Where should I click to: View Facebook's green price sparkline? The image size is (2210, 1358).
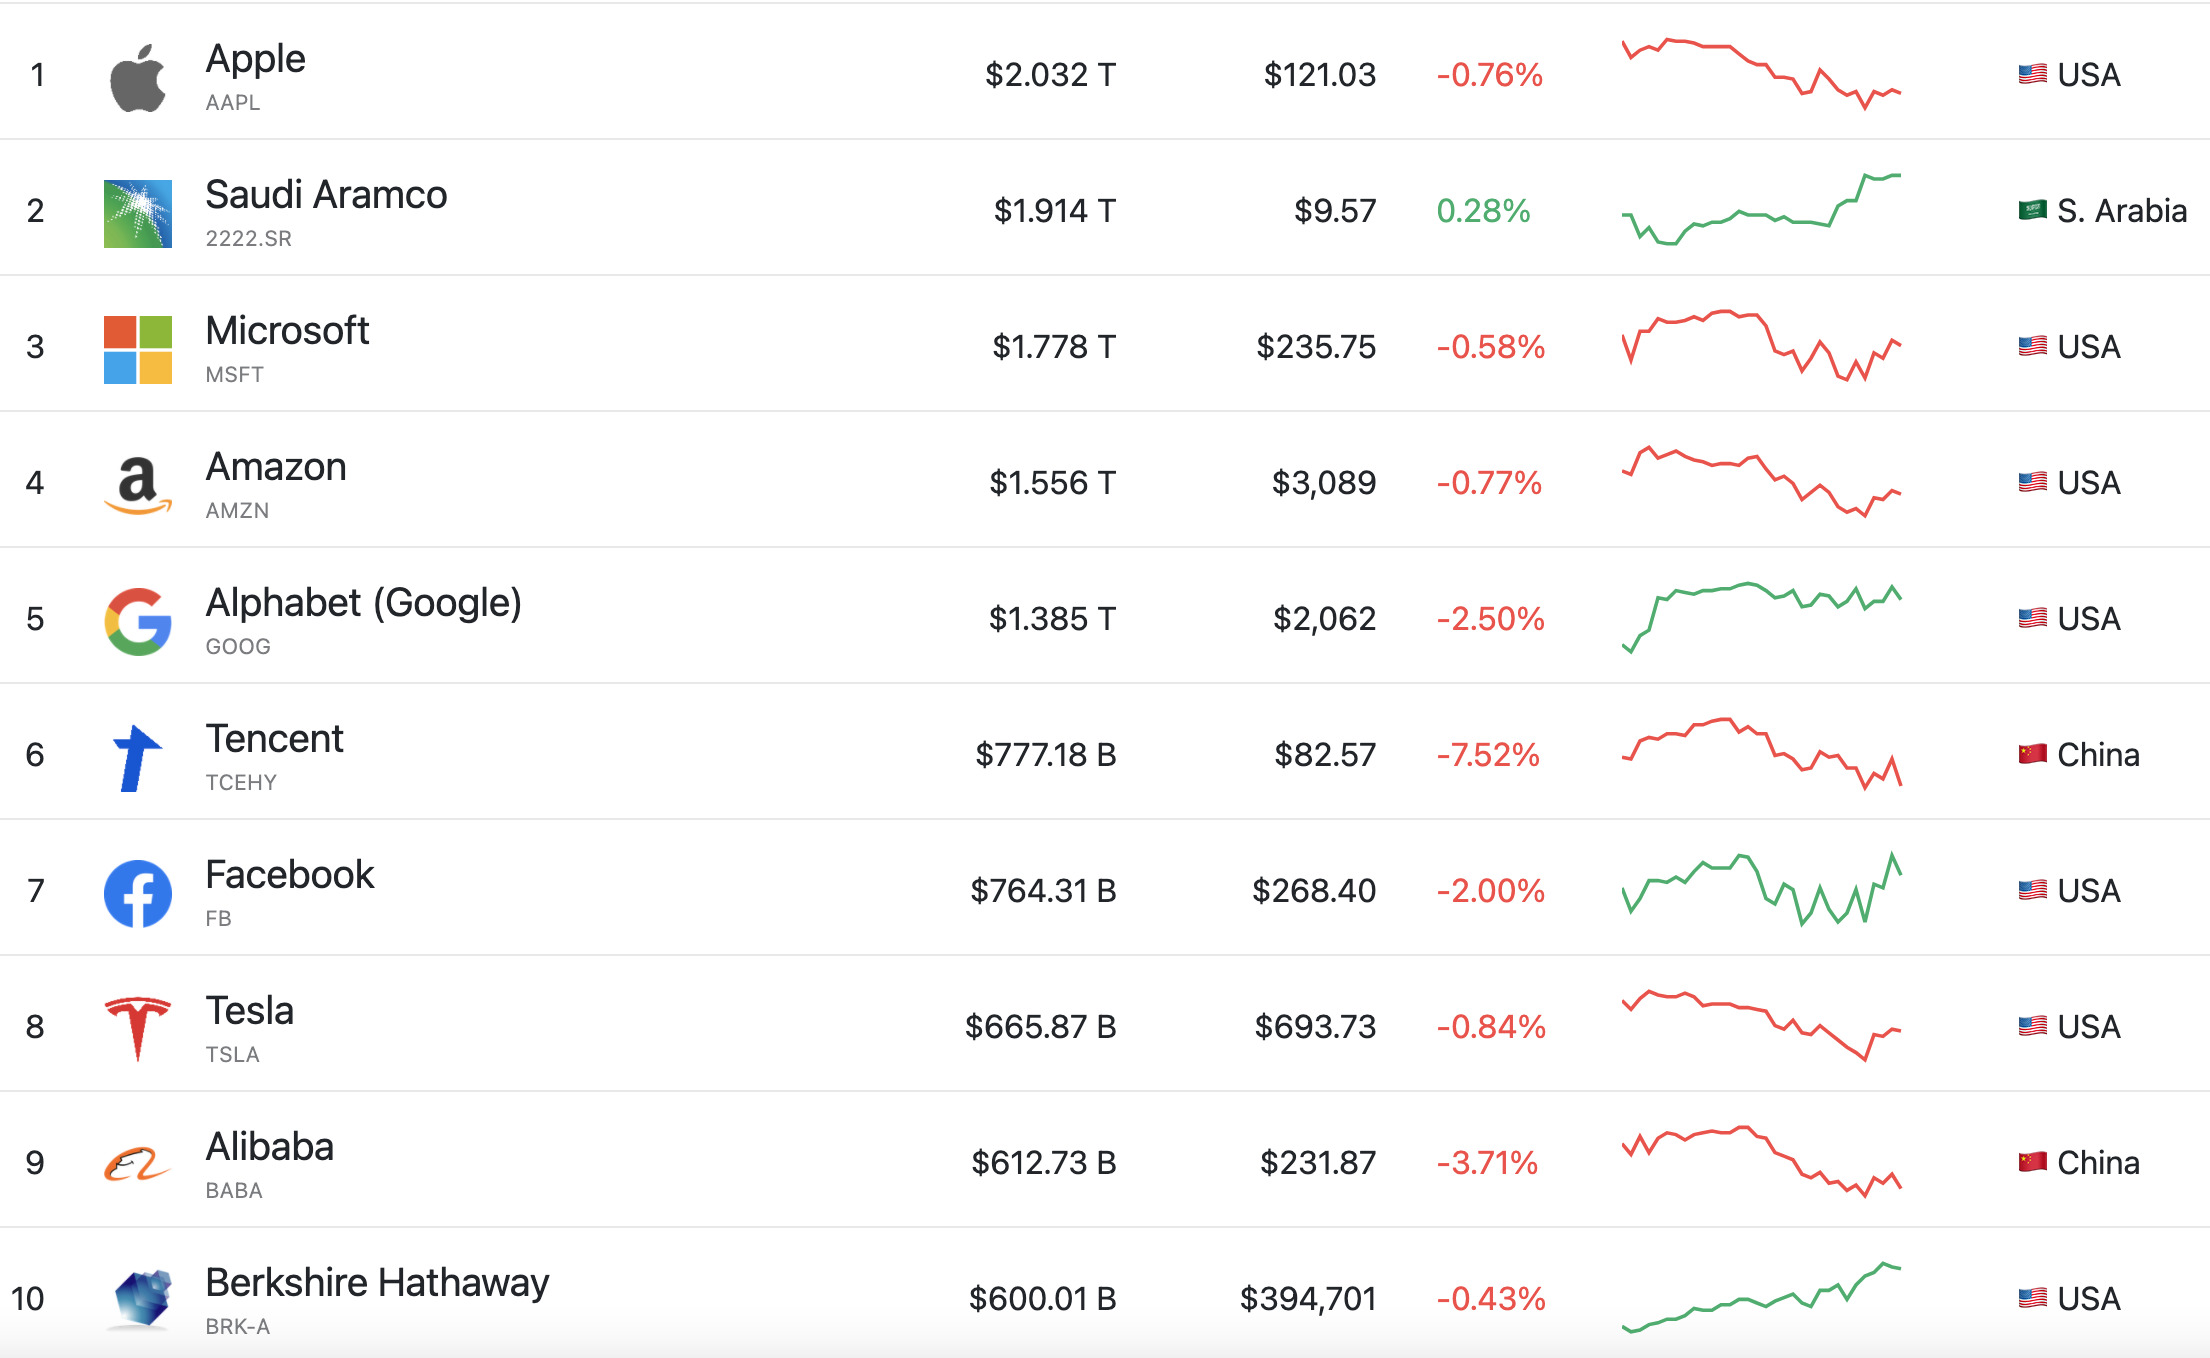[1761, 890]
